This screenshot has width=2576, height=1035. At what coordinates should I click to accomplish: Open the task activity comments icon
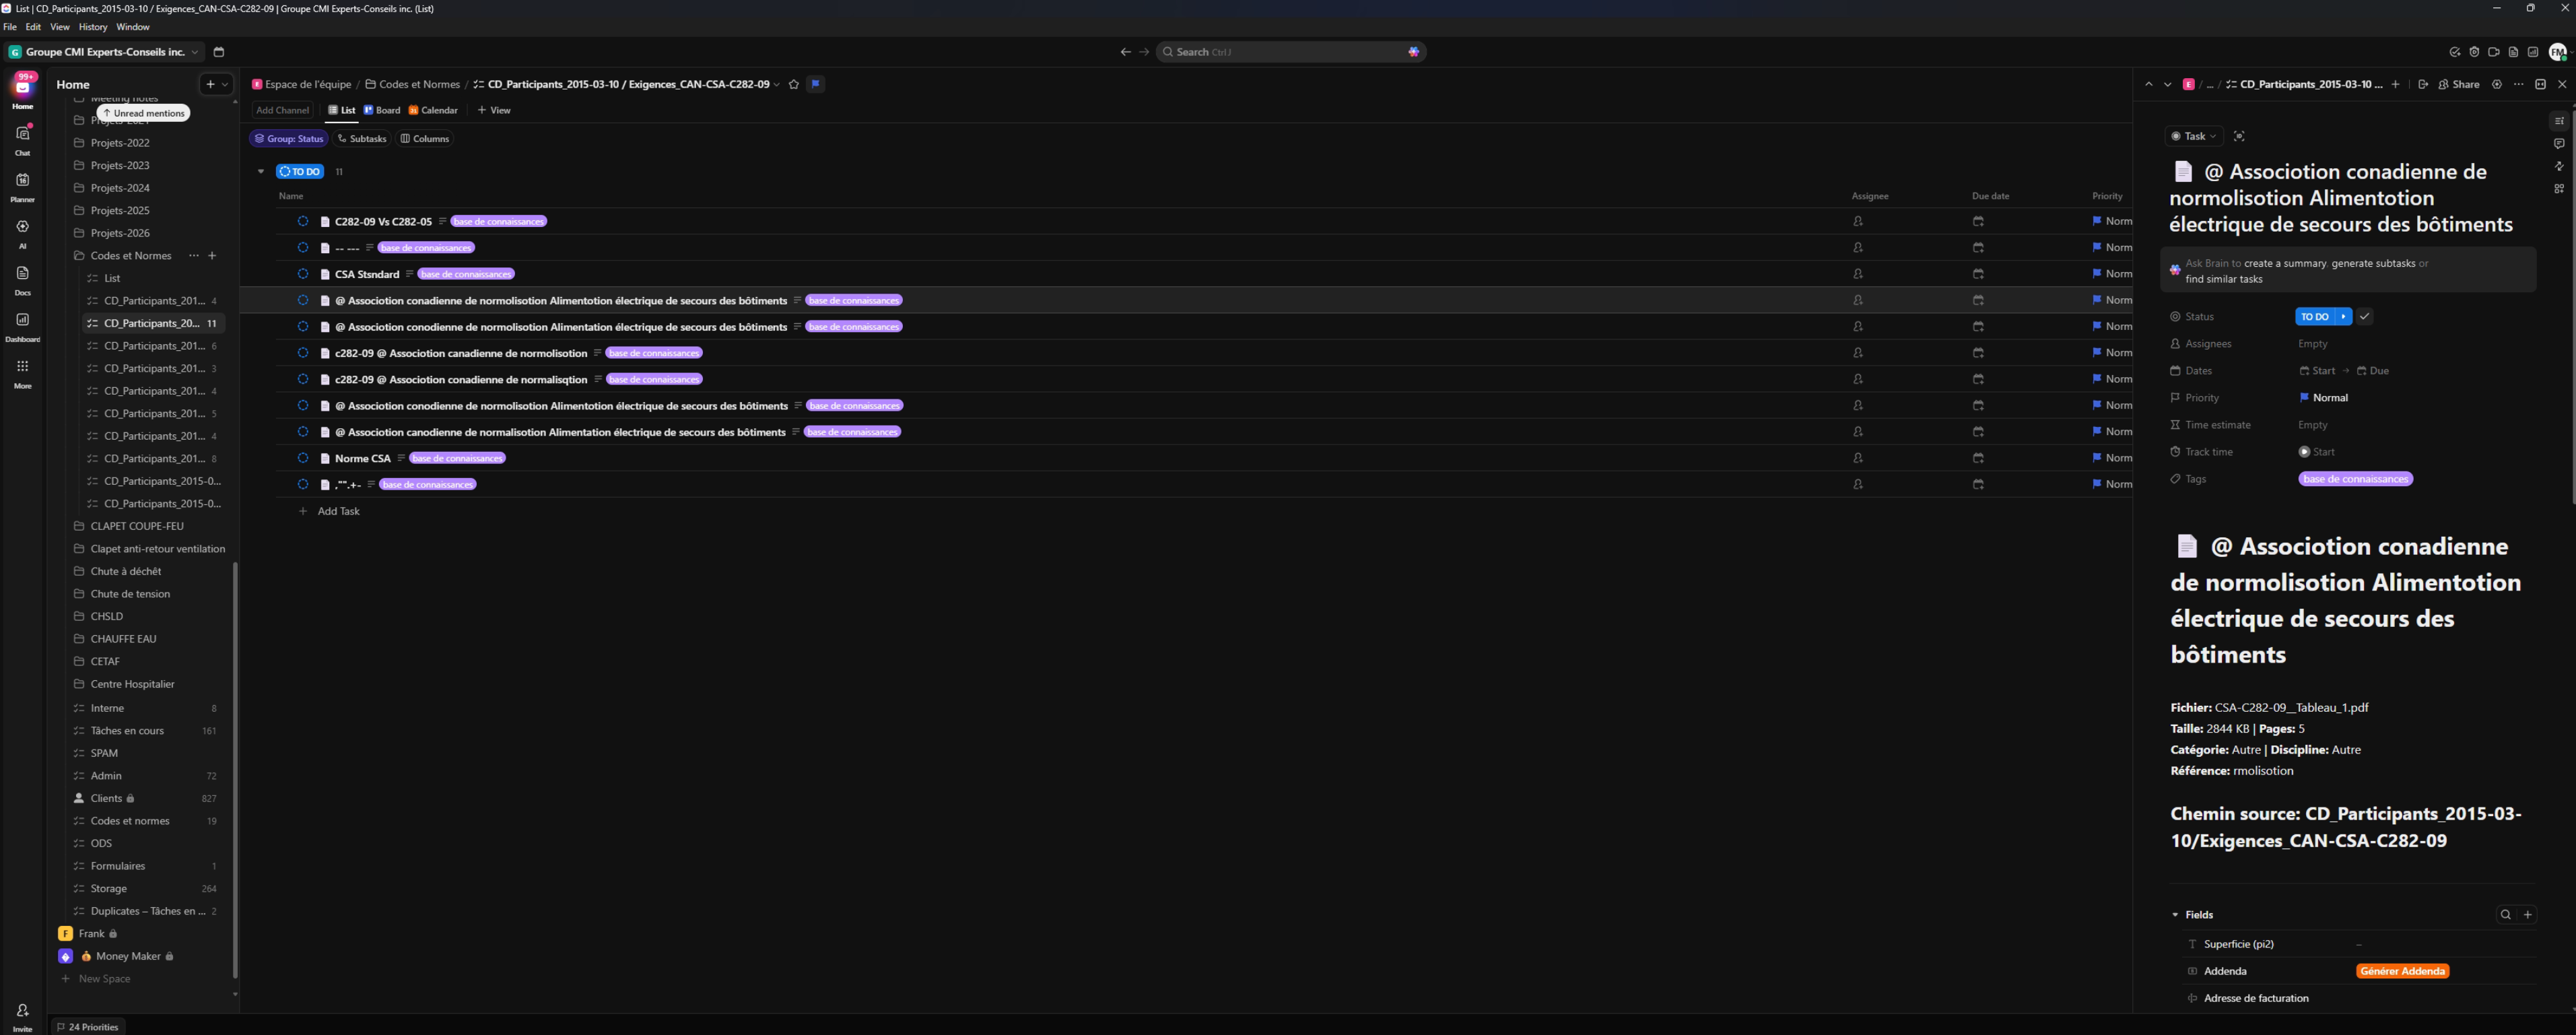[x=2559, y=144]
